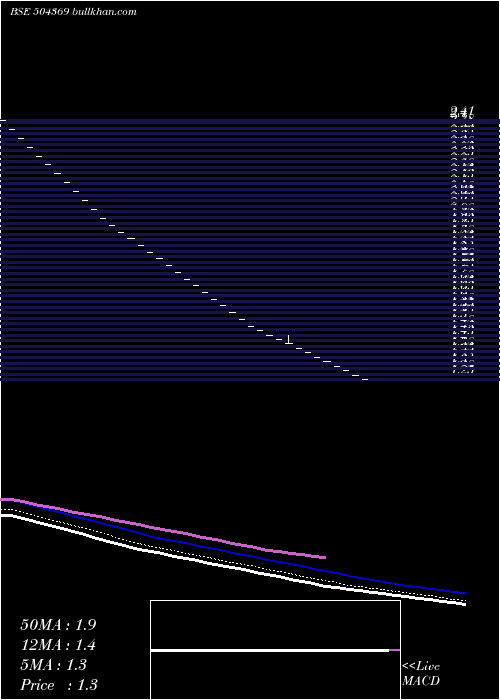Select the "5MA : 1.3" value
The image size is (500, 700).
(54, 665)
